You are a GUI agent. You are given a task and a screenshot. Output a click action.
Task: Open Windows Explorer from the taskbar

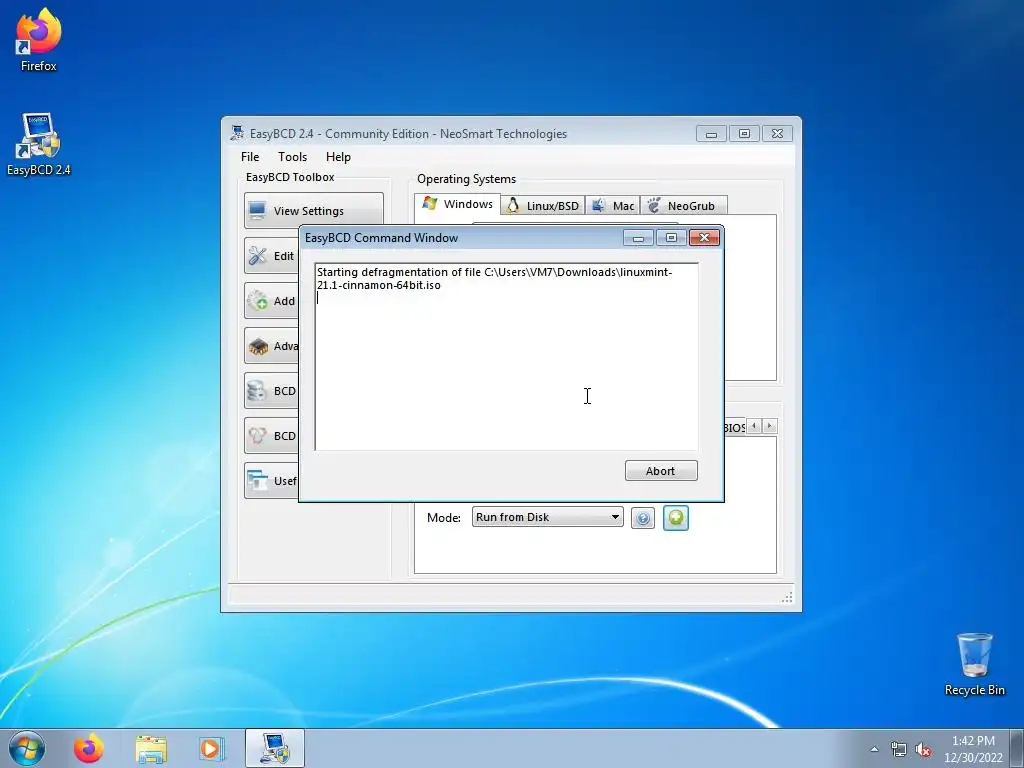151,748
